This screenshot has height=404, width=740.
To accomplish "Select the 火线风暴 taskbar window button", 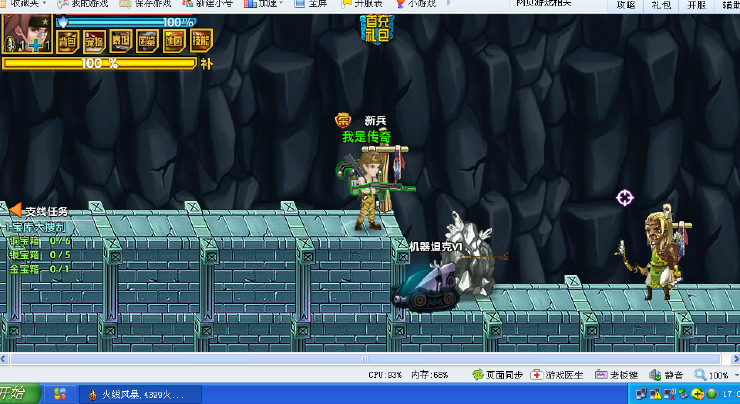I will pos(140,394).
